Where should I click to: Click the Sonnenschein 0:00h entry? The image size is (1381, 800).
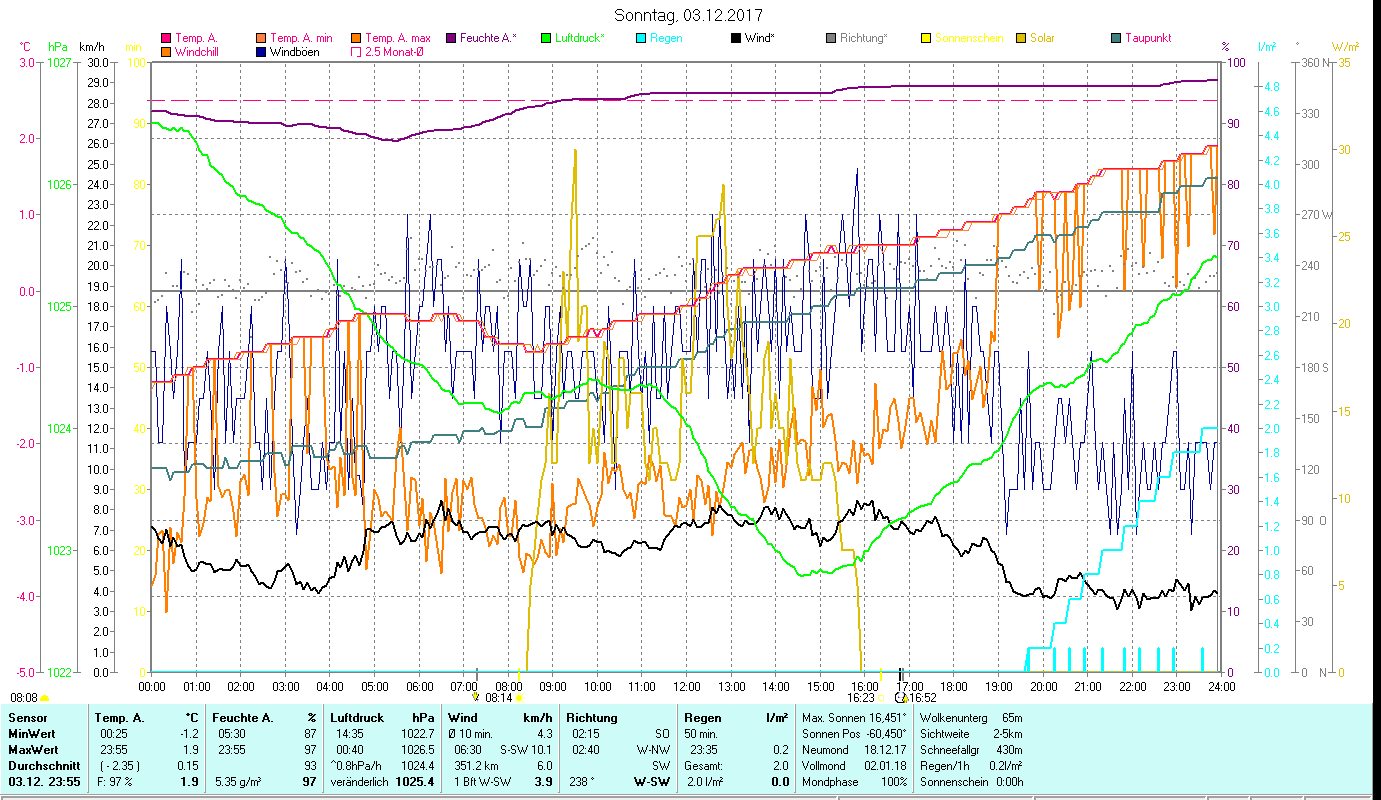click(970, 782)
